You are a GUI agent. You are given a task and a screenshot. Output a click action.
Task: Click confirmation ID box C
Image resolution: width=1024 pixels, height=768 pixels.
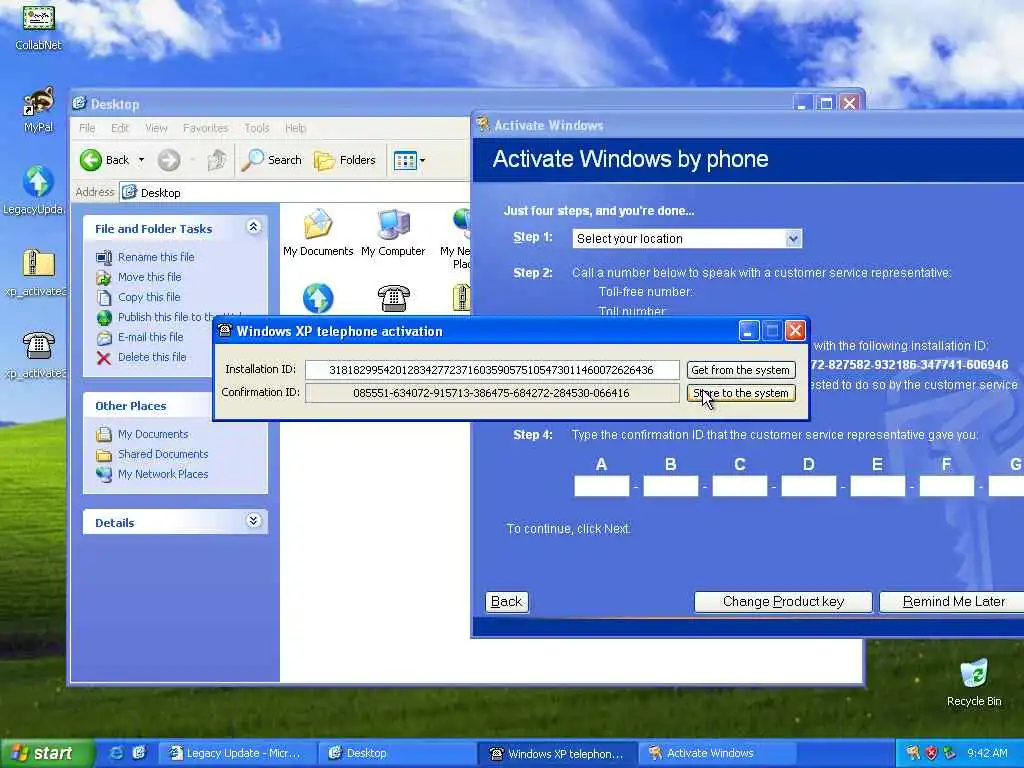(740, 486)
